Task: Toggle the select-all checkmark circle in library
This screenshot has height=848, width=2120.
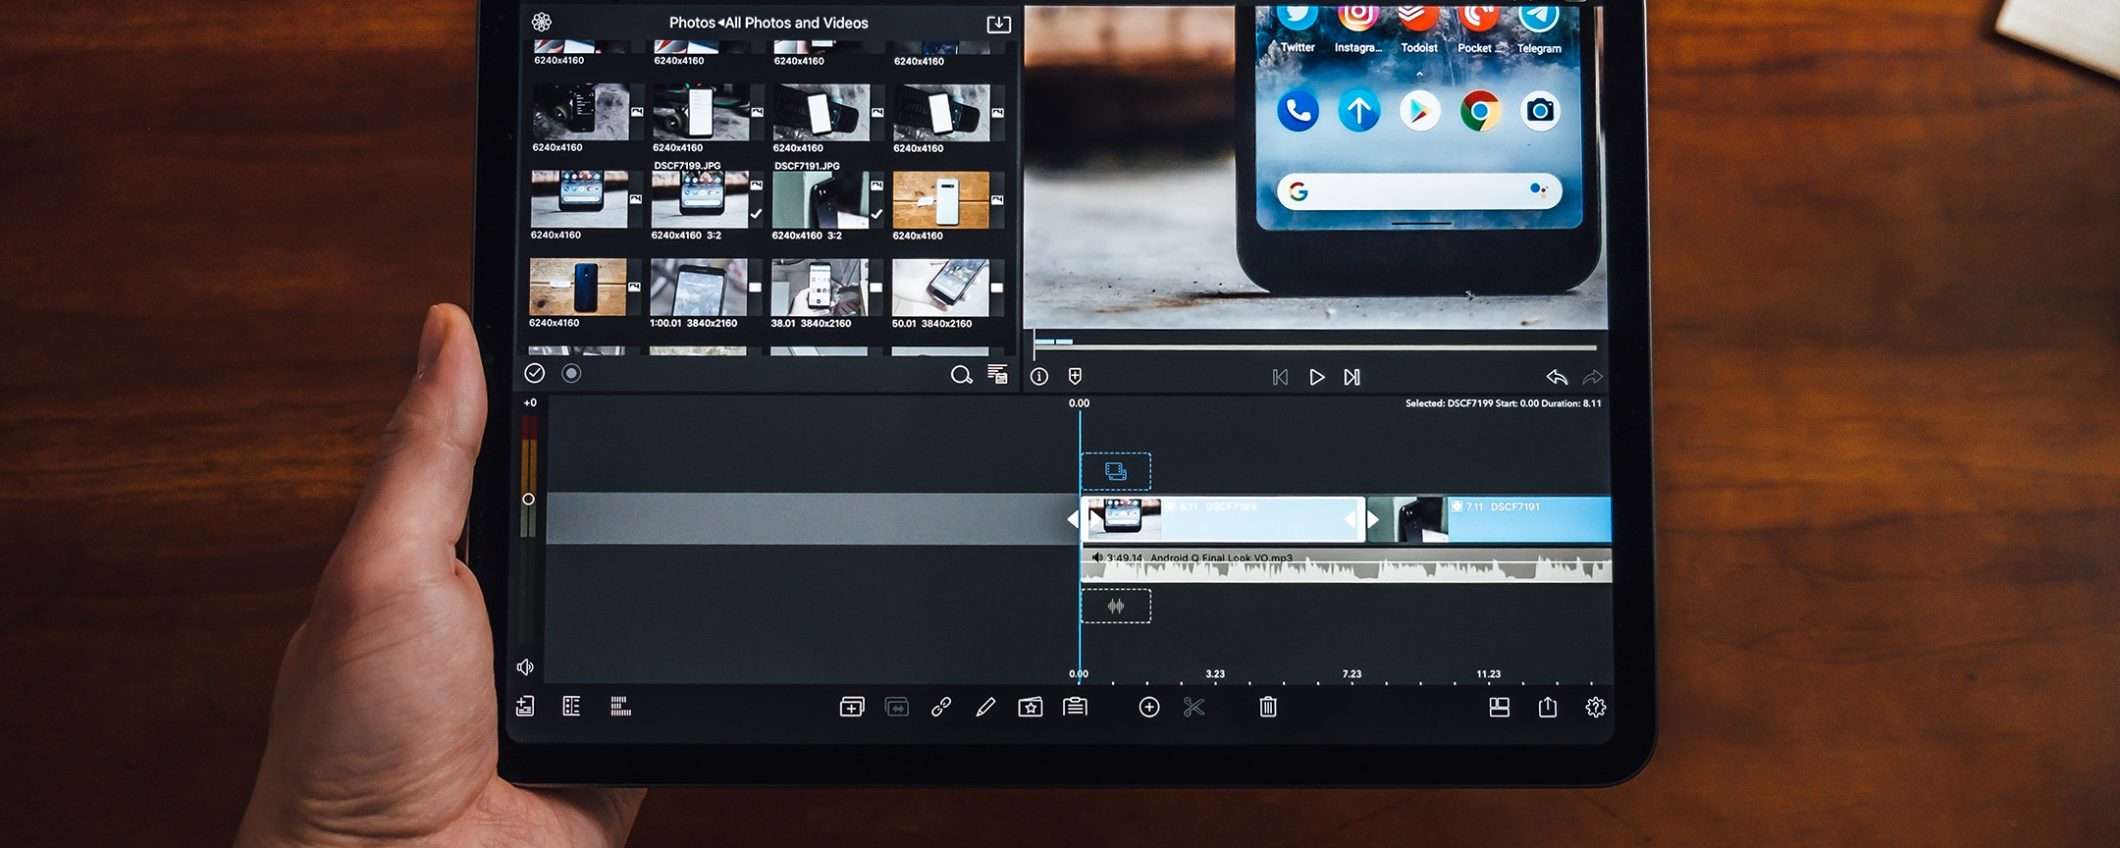Action: click(535, 373)
